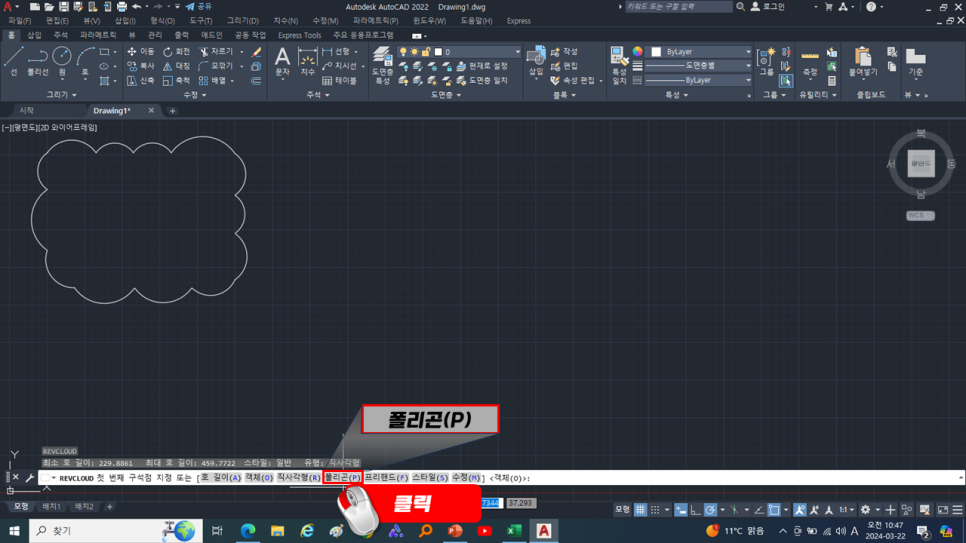Click the Fillet (모깎기) tool

[x=217, y=66]
